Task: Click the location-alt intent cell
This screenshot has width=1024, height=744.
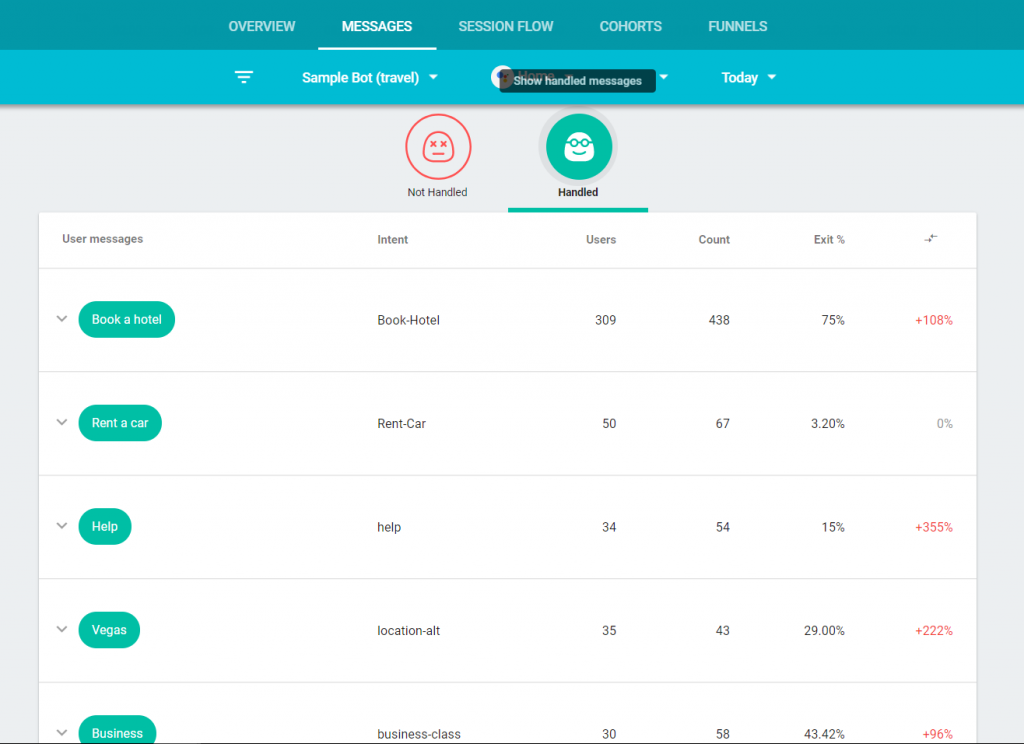Action: point(409,630)
